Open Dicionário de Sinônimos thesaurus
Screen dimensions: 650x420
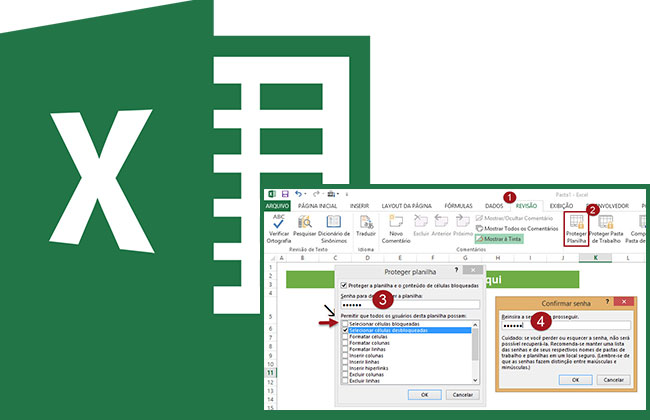(x=334, y=228)
